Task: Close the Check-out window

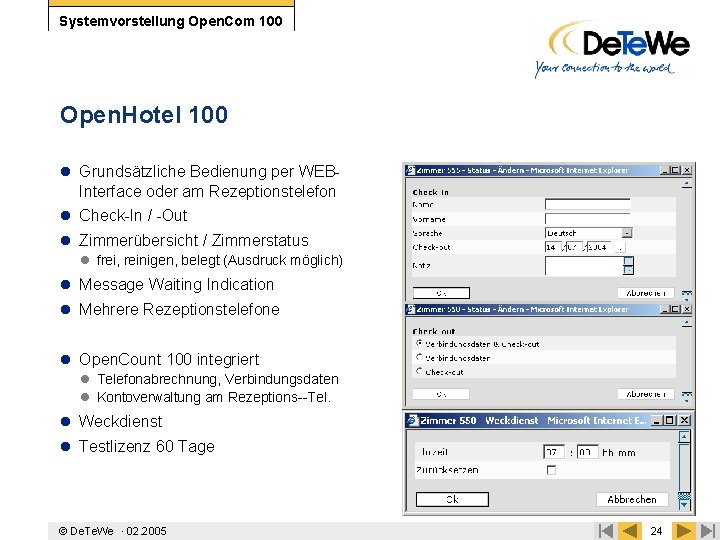Action: point(687,309)
